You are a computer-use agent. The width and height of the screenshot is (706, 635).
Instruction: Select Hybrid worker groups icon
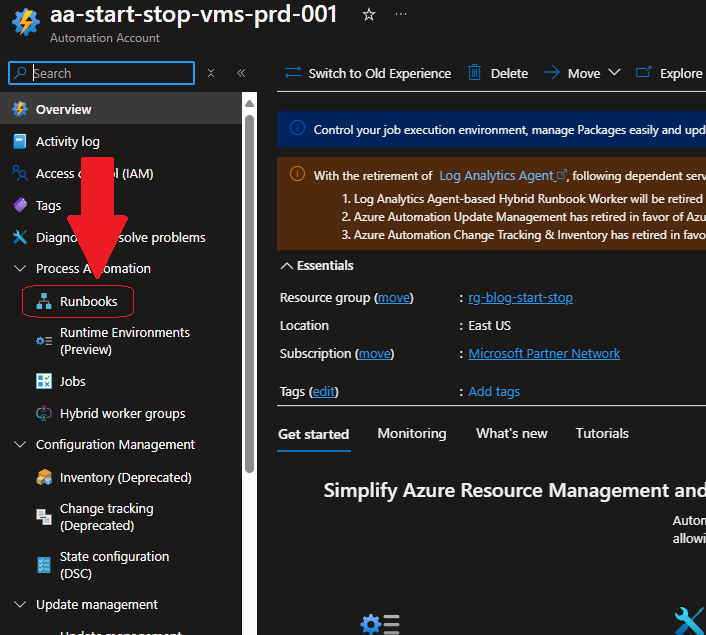pos(44,413)
